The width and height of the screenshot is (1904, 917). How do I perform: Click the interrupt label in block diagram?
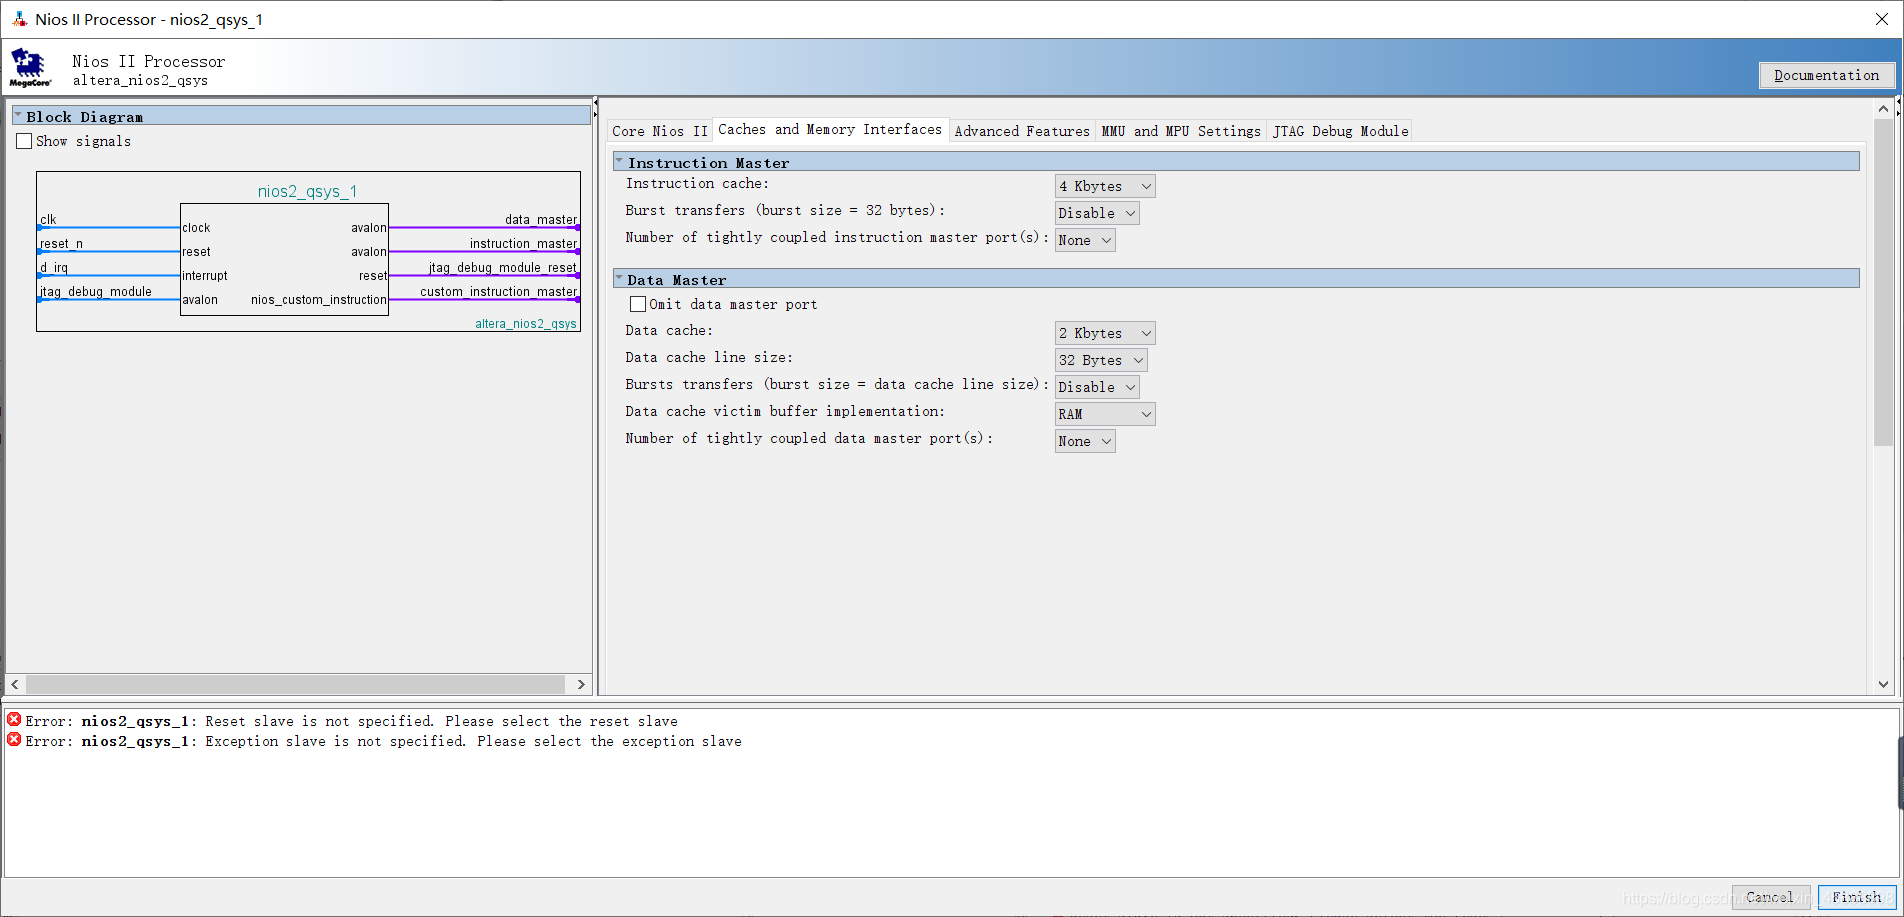pos(205,275)
